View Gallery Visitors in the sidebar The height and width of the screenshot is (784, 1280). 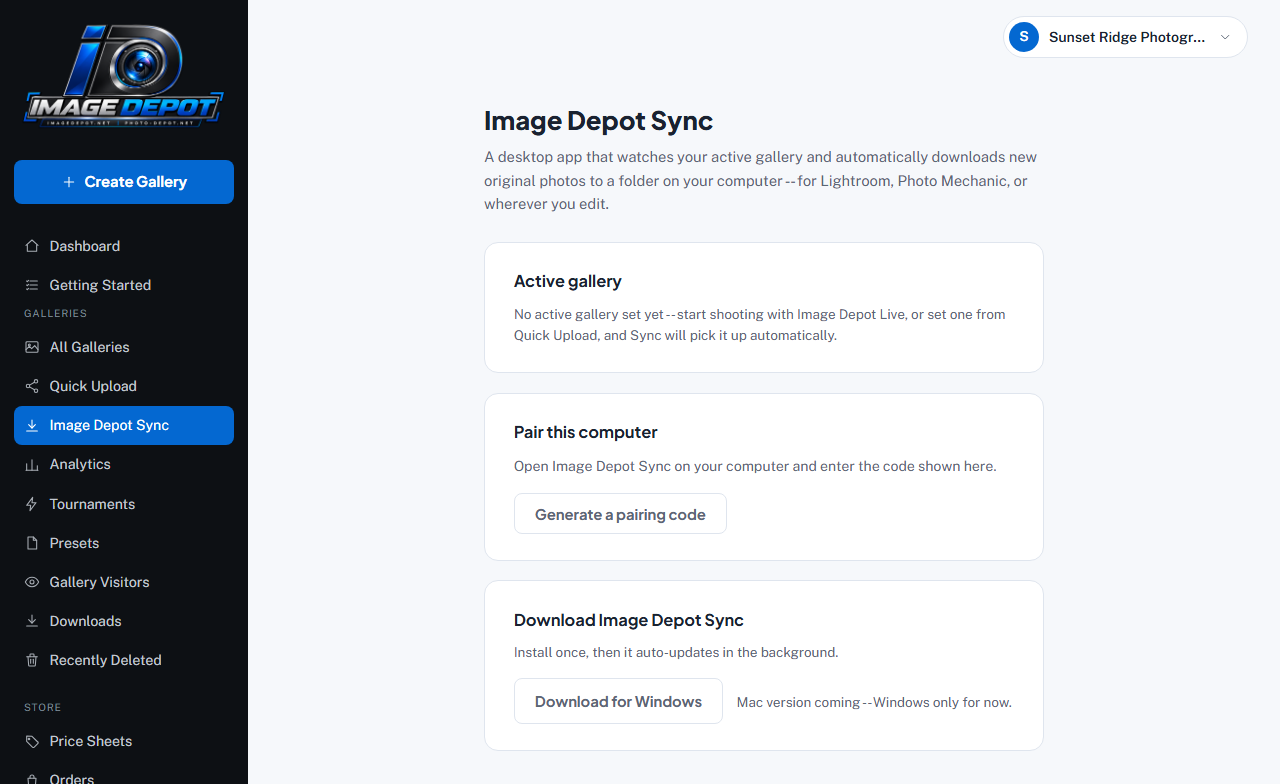124,582
